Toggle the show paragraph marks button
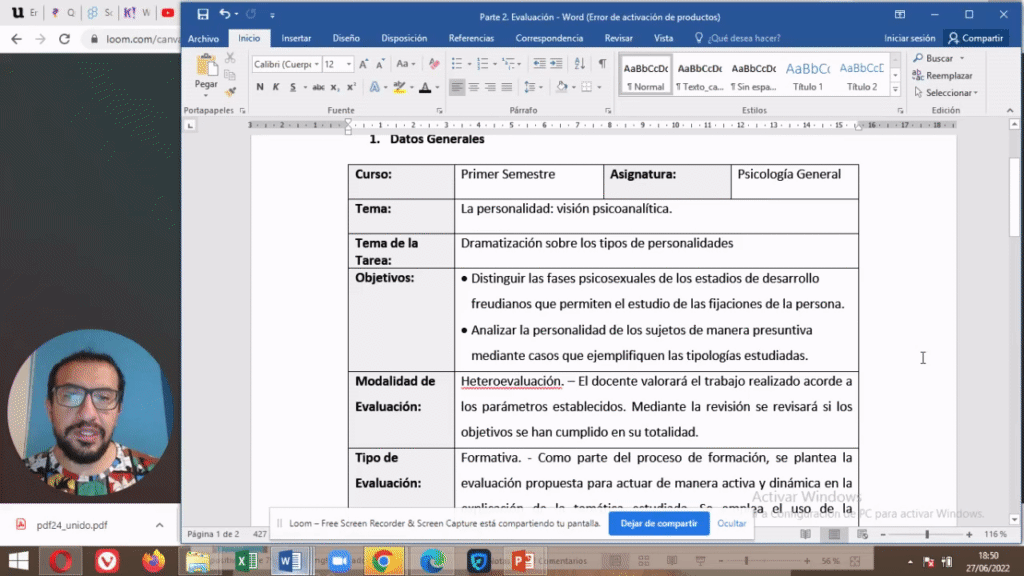Image resolution: width=1024 pixels, height=576 pixels. click(x=602, y=64)
